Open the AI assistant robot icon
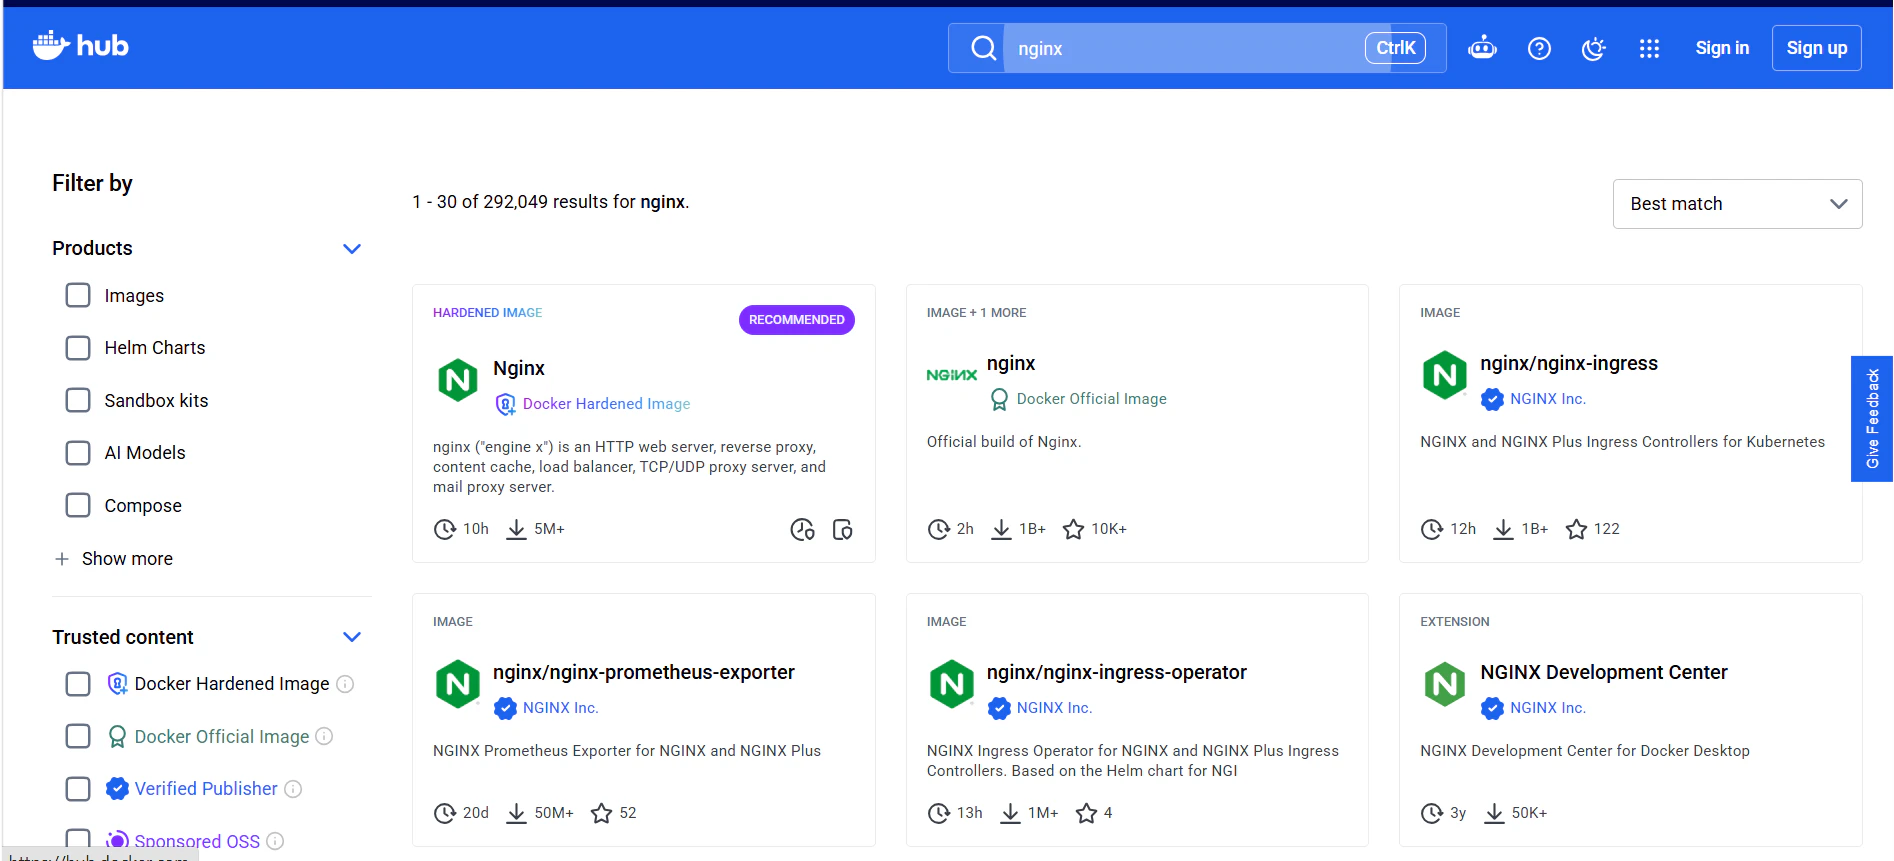This screenshot has height=861, width=1894. point(1482,48)
